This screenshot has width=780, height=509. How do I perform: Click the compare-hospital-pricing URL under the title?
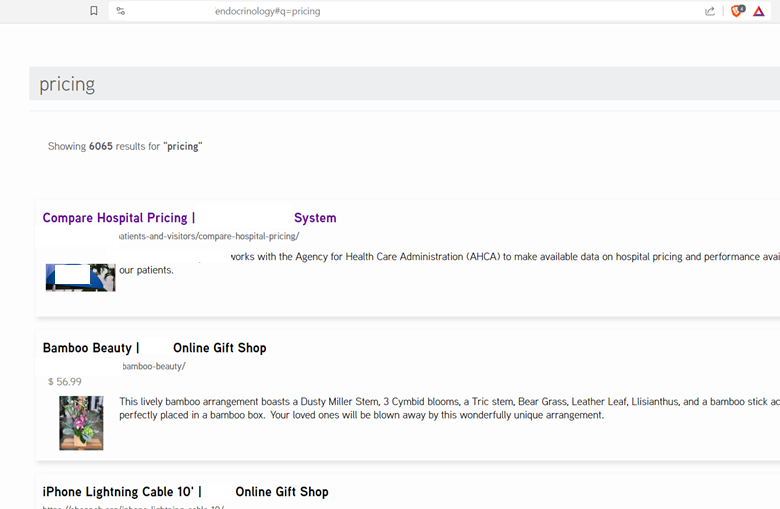pos(208,237)
